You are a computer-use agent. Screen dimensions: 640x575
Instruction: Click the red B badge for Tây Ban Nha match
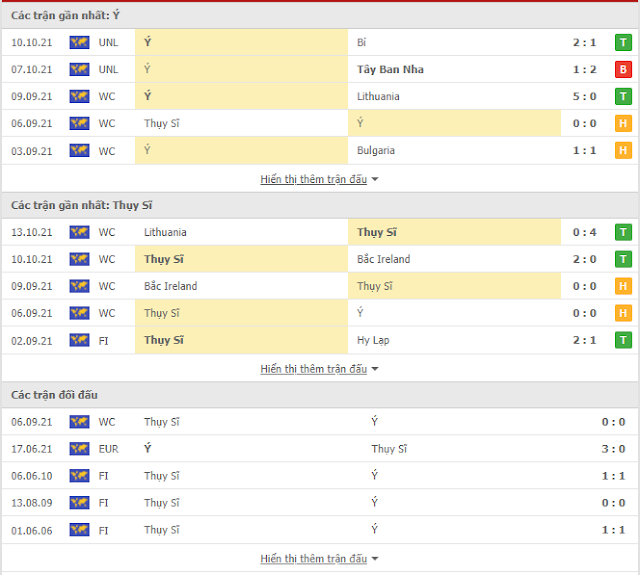click(x=623, y=69)
